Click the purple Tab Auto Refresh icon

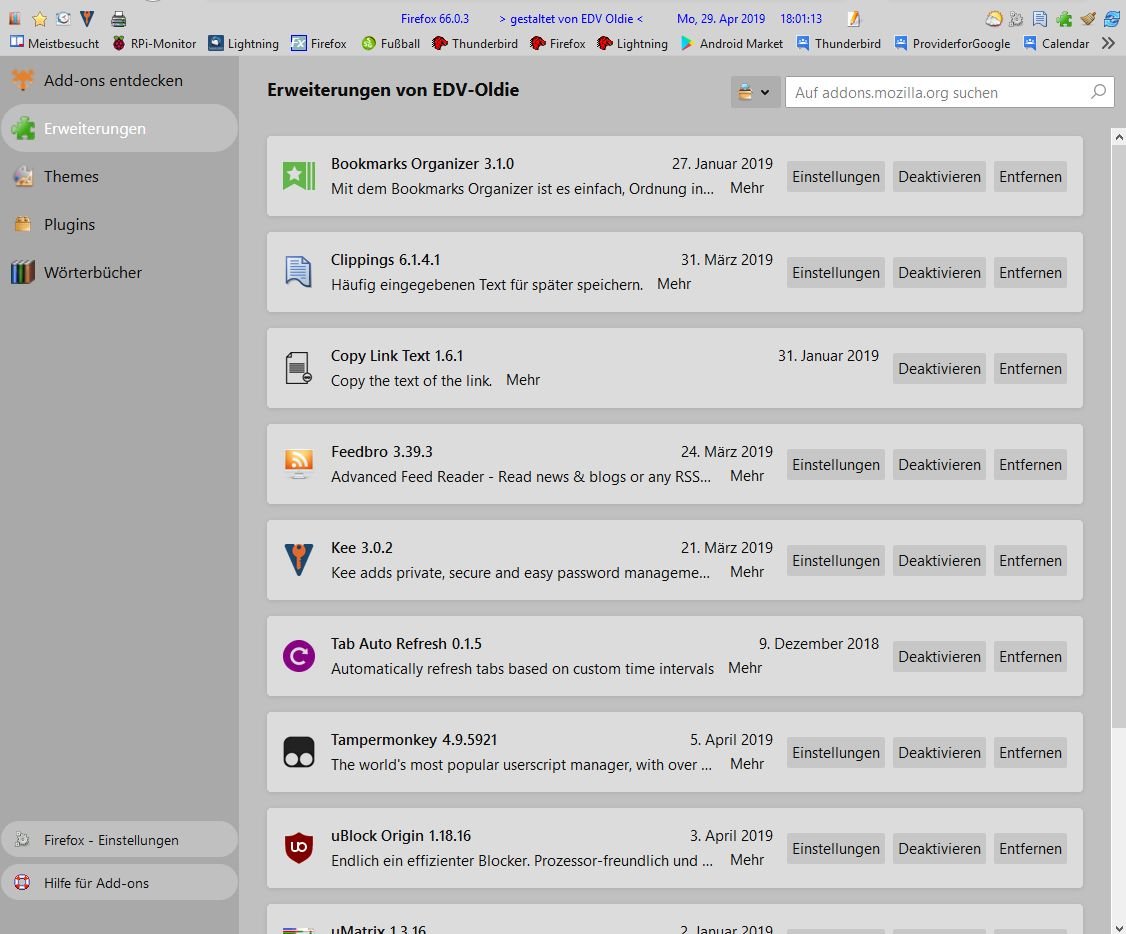click(299, 655)
